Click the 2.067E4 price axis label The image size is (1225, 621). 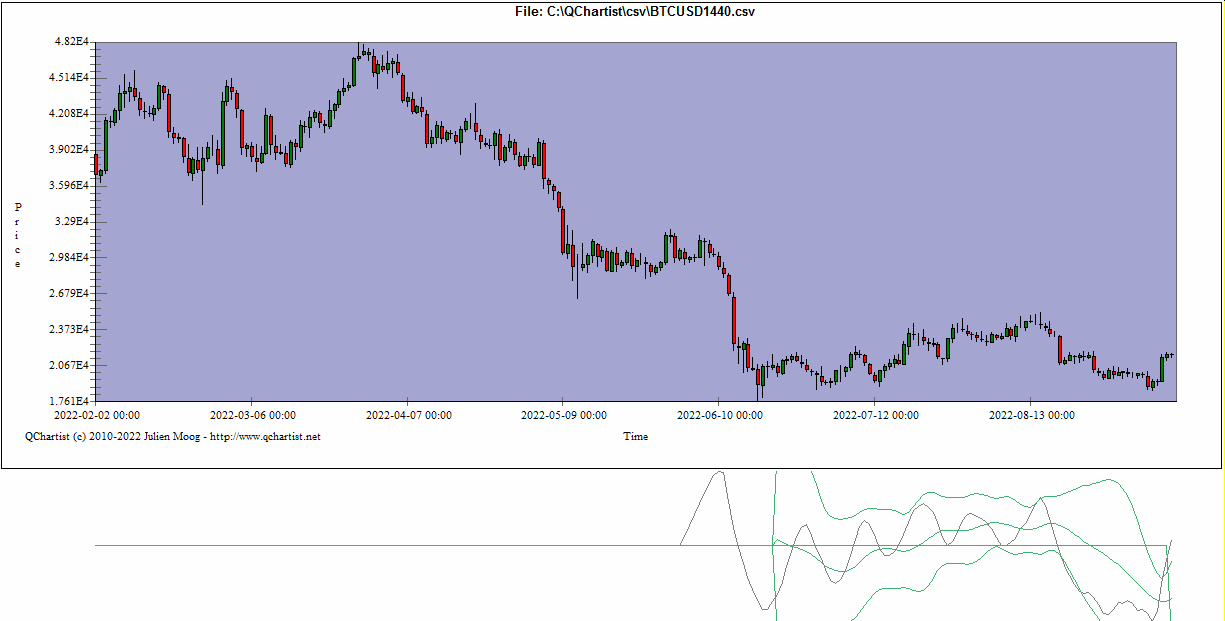coord(71,366)
